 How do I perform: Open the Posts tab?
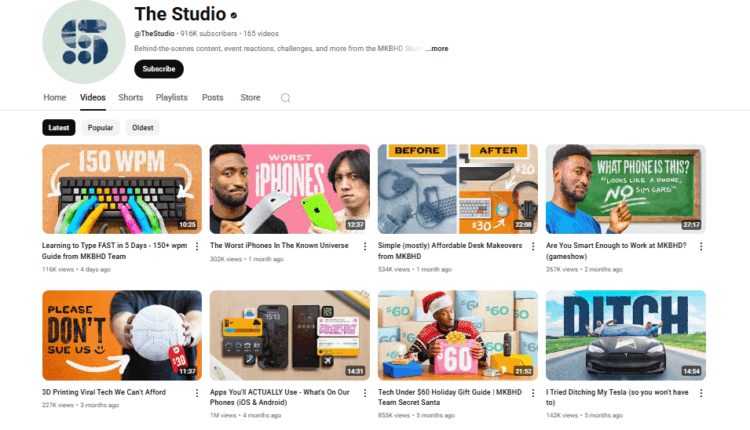click(212, 98)
